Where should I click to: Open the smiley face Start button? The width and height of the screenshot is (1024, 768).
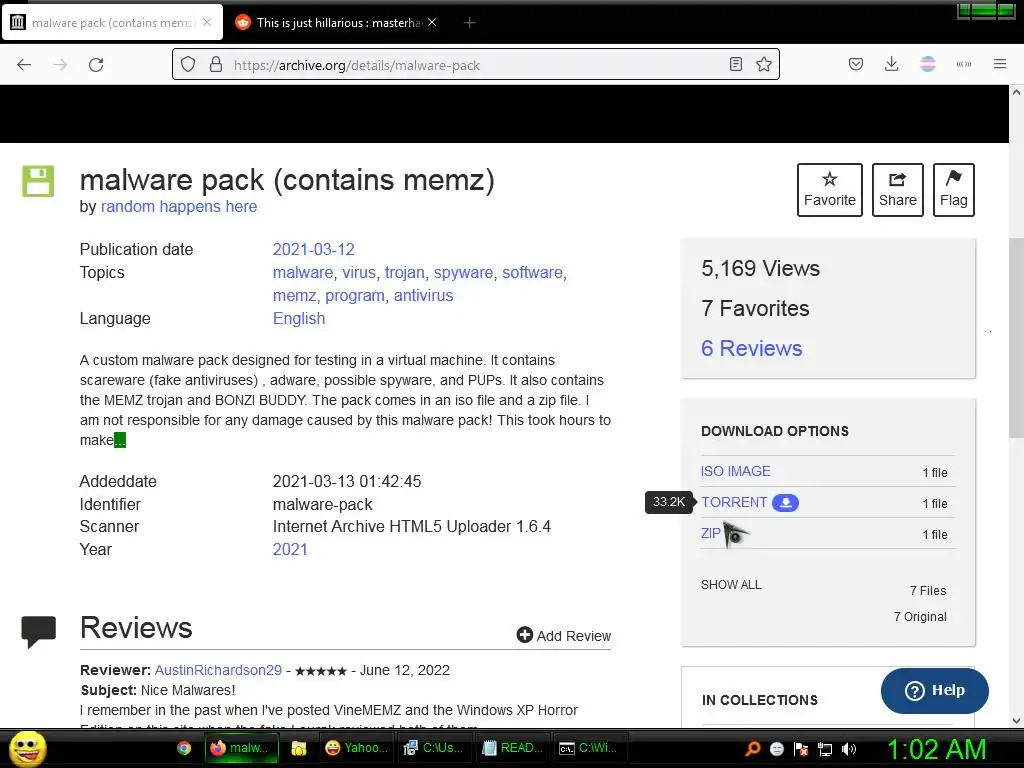click(x=28, y=748)
